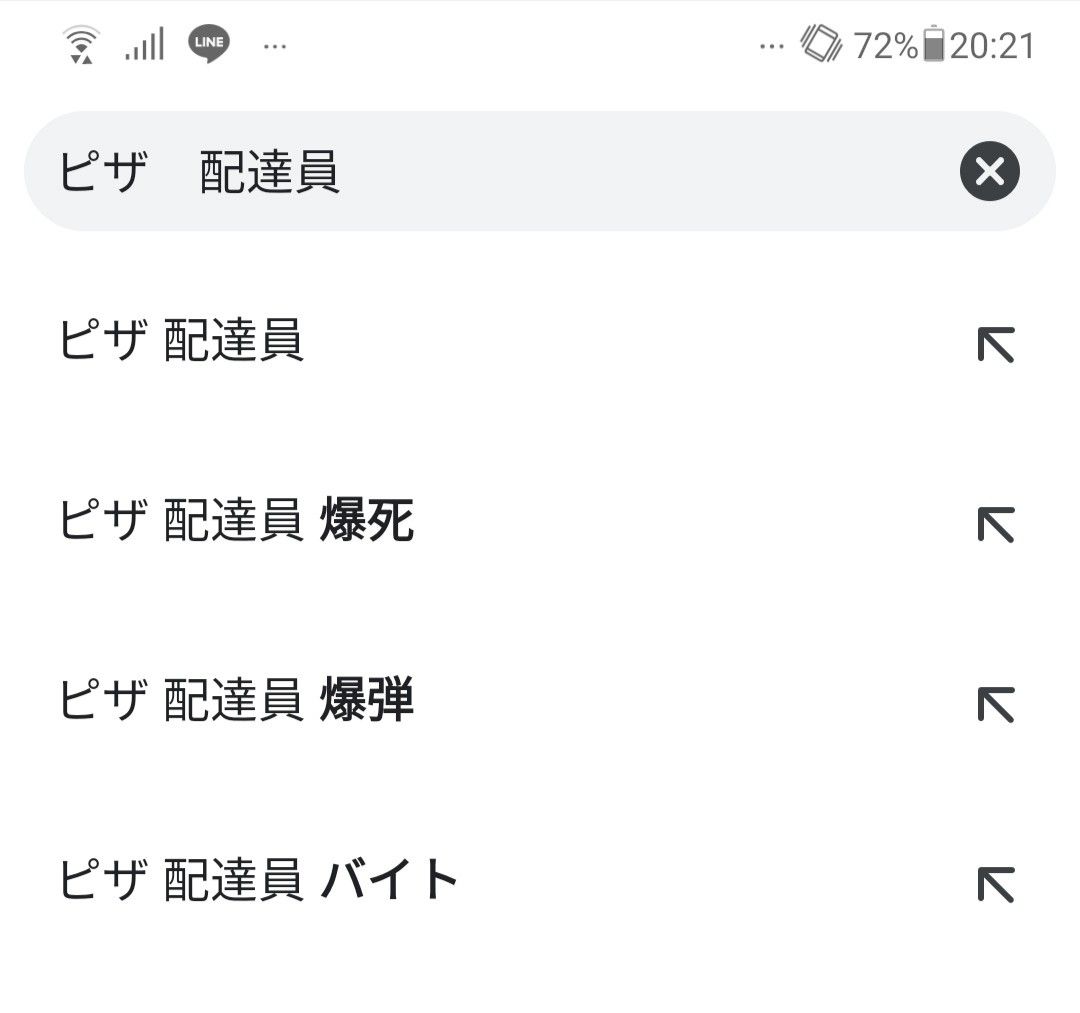Open the right status overflow dots
The image size is (1080, 1013).
pyautogui.click(x=771, y=47)
